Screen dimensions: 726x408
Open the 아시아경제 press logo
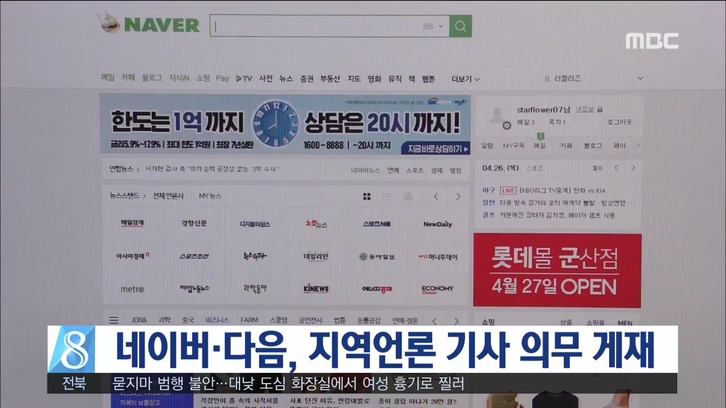tap(132, 255)
